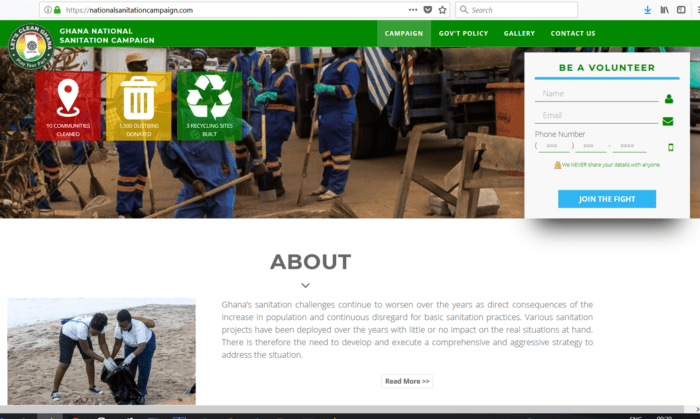Click the yellow dustbin donated icon

pos(138,98)
